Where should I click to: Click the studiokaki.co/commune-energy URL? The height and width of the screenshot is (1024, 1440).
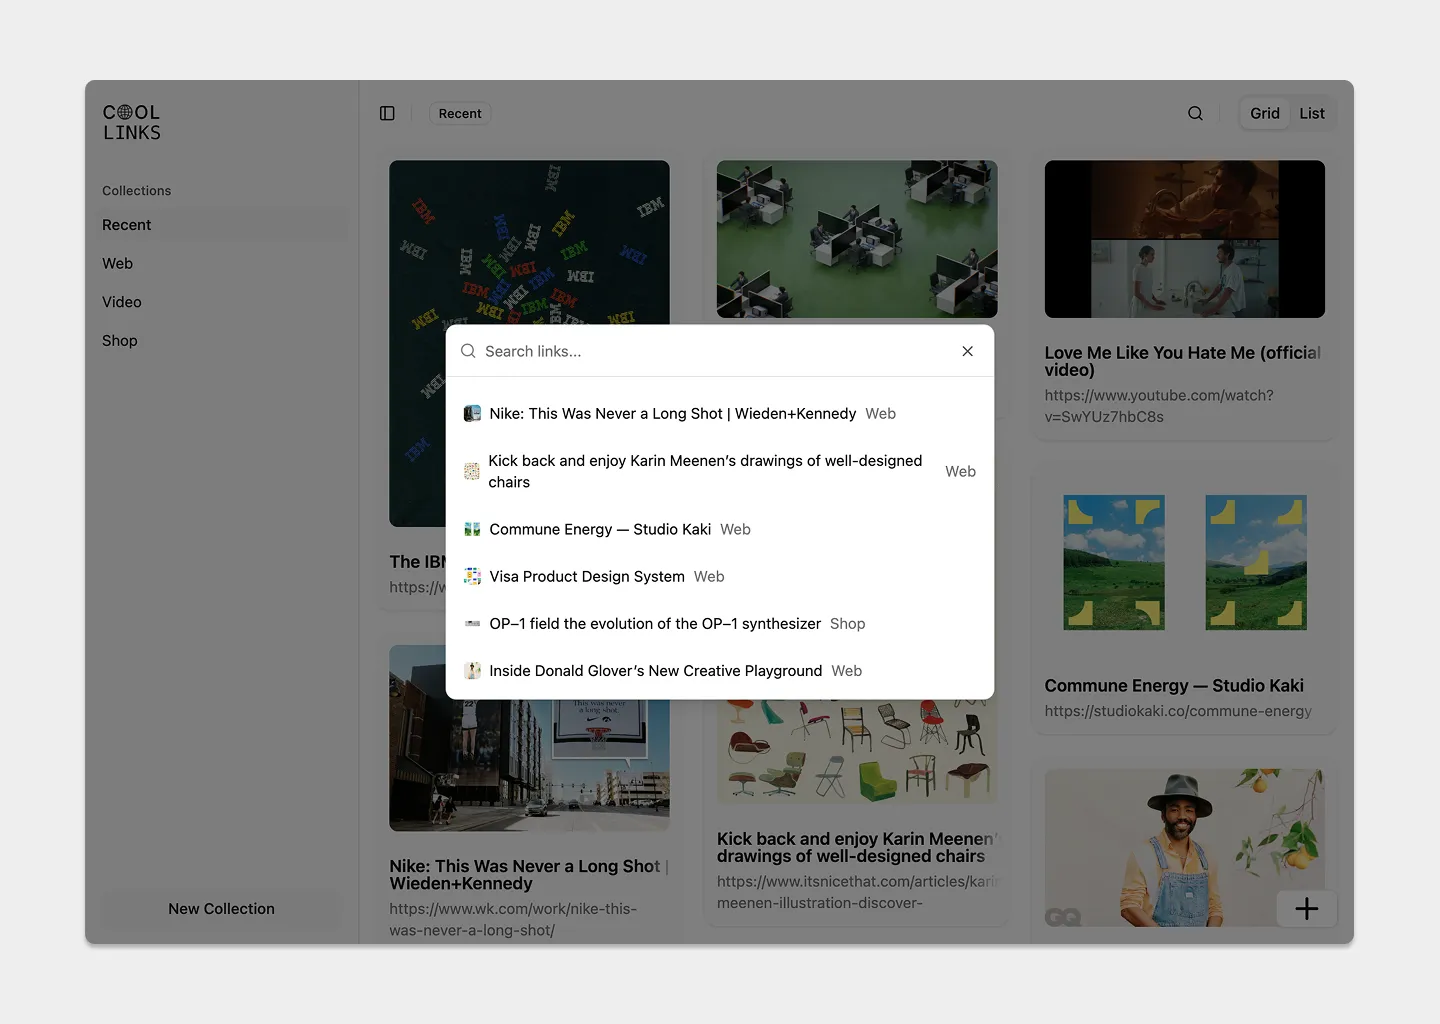[1178, 711]
